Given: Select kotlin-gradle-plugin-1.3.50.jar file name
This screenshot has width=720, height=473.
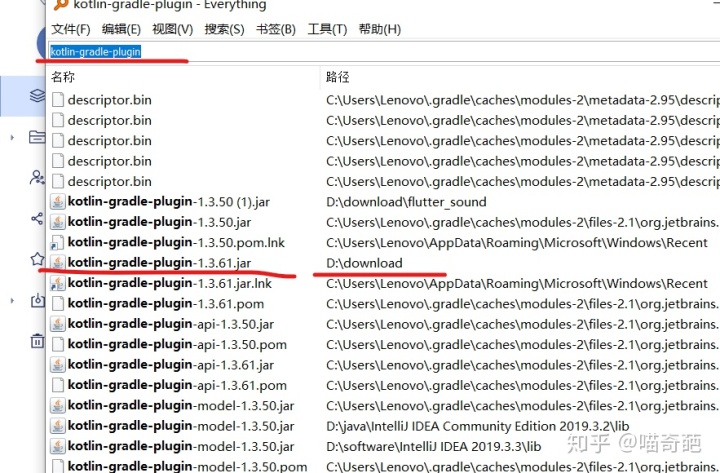Looking at the screenshot, I should 159,222.
